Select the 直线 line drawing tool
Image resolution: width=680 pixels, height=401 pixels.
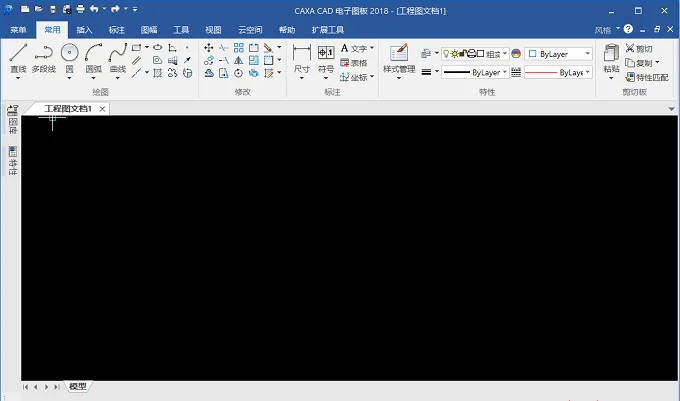[18, 58]
